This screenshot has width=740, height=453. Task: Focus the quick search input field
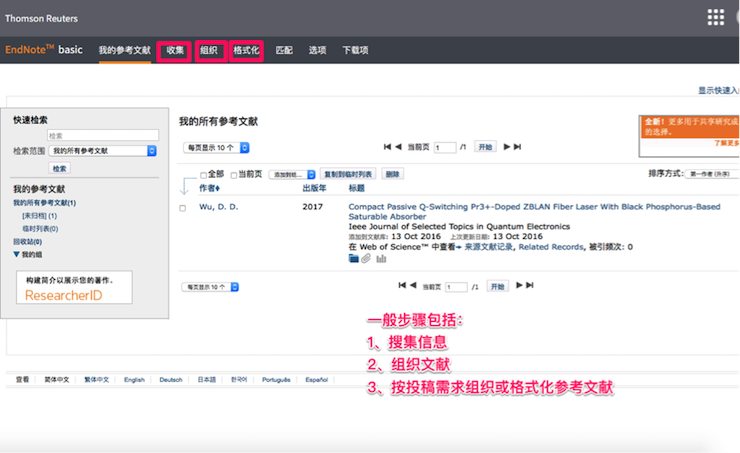point(103,135)
